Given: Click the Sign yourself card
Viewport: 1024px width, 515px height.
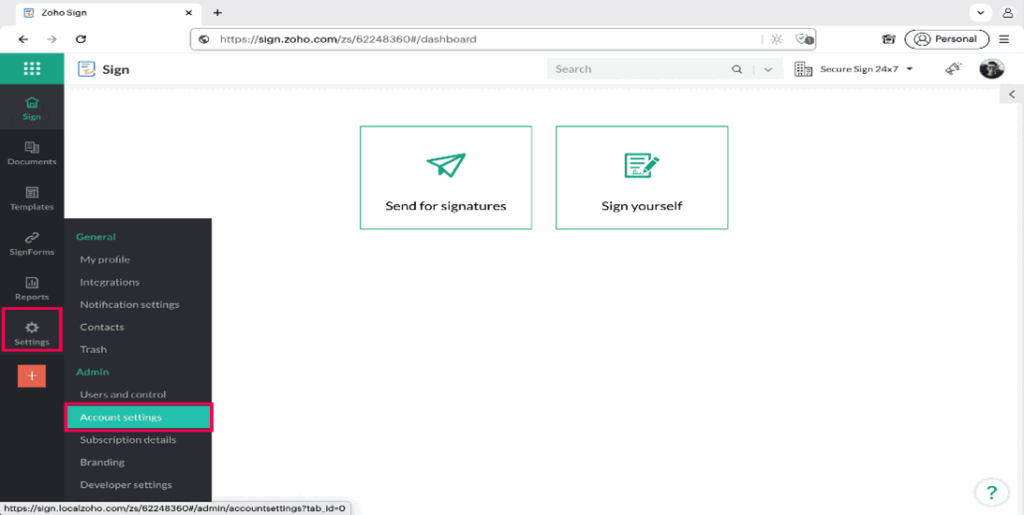Looking at the screenshot, I should click(x=642, y=178).
